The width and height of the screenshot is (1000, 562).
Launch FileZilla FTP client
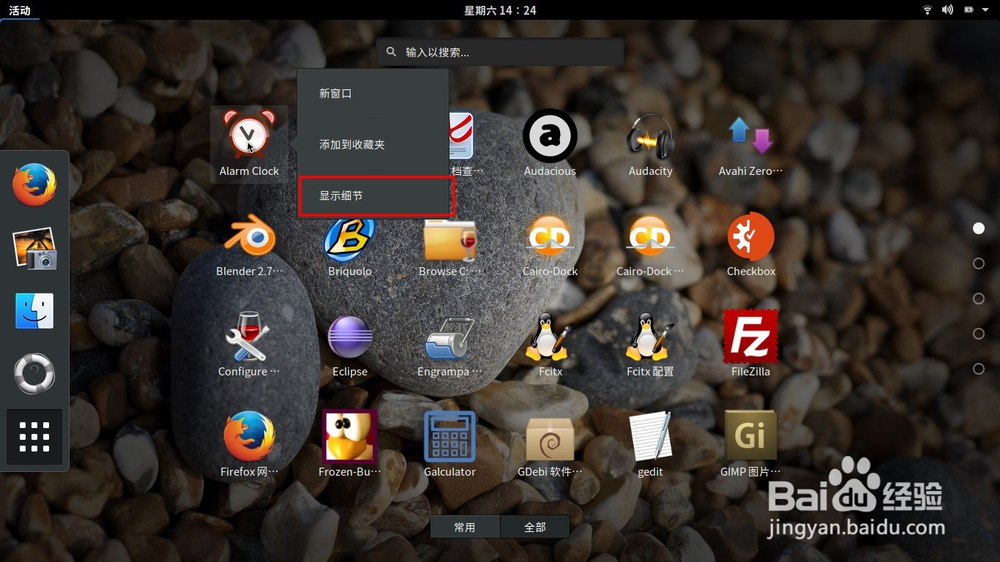pos(751,336)
